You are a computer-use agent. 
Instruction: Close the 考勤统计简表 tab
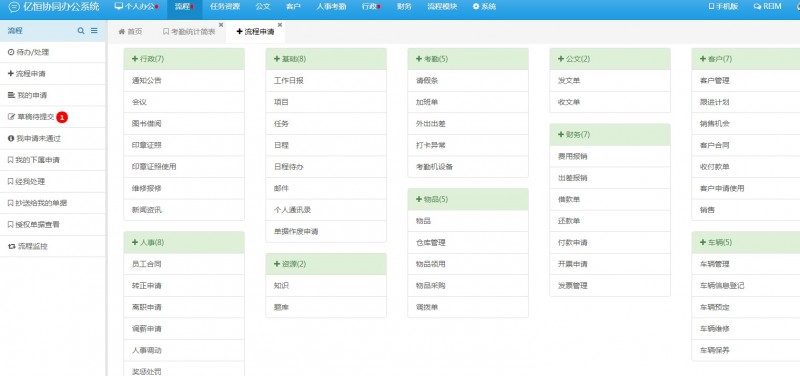point(221,24)
